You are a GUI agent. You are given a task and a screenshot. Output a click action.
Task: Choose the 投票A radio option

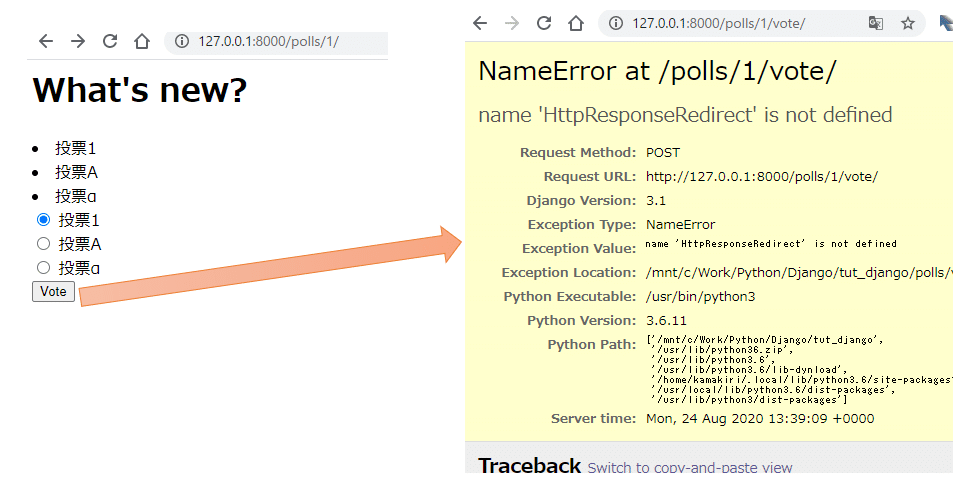43,243
